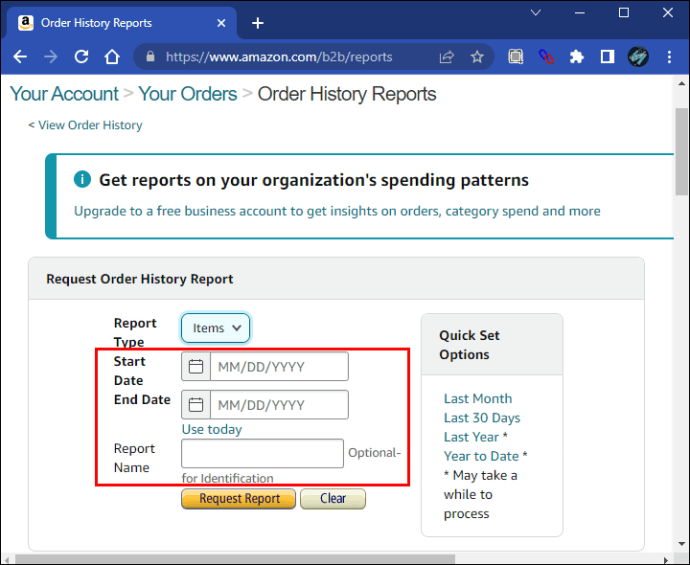Open the browser home page icon

click(112, 57)
